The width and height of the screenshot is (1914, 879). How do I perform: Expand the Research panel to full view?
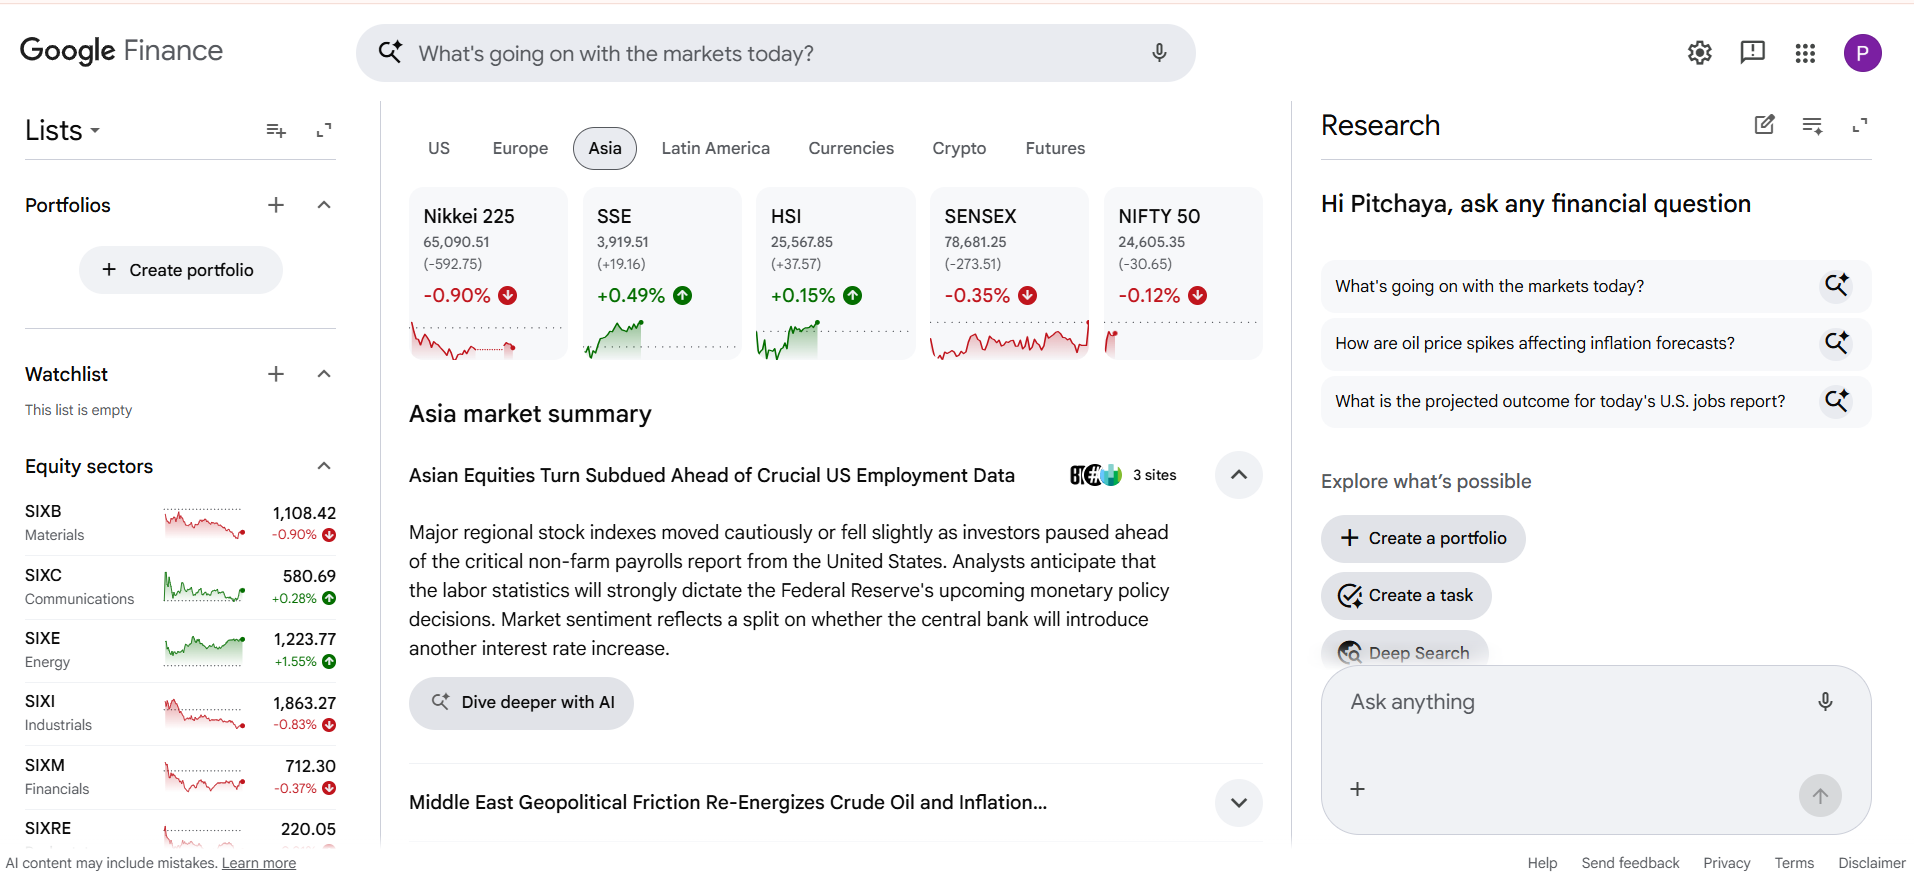[1860, 125]
